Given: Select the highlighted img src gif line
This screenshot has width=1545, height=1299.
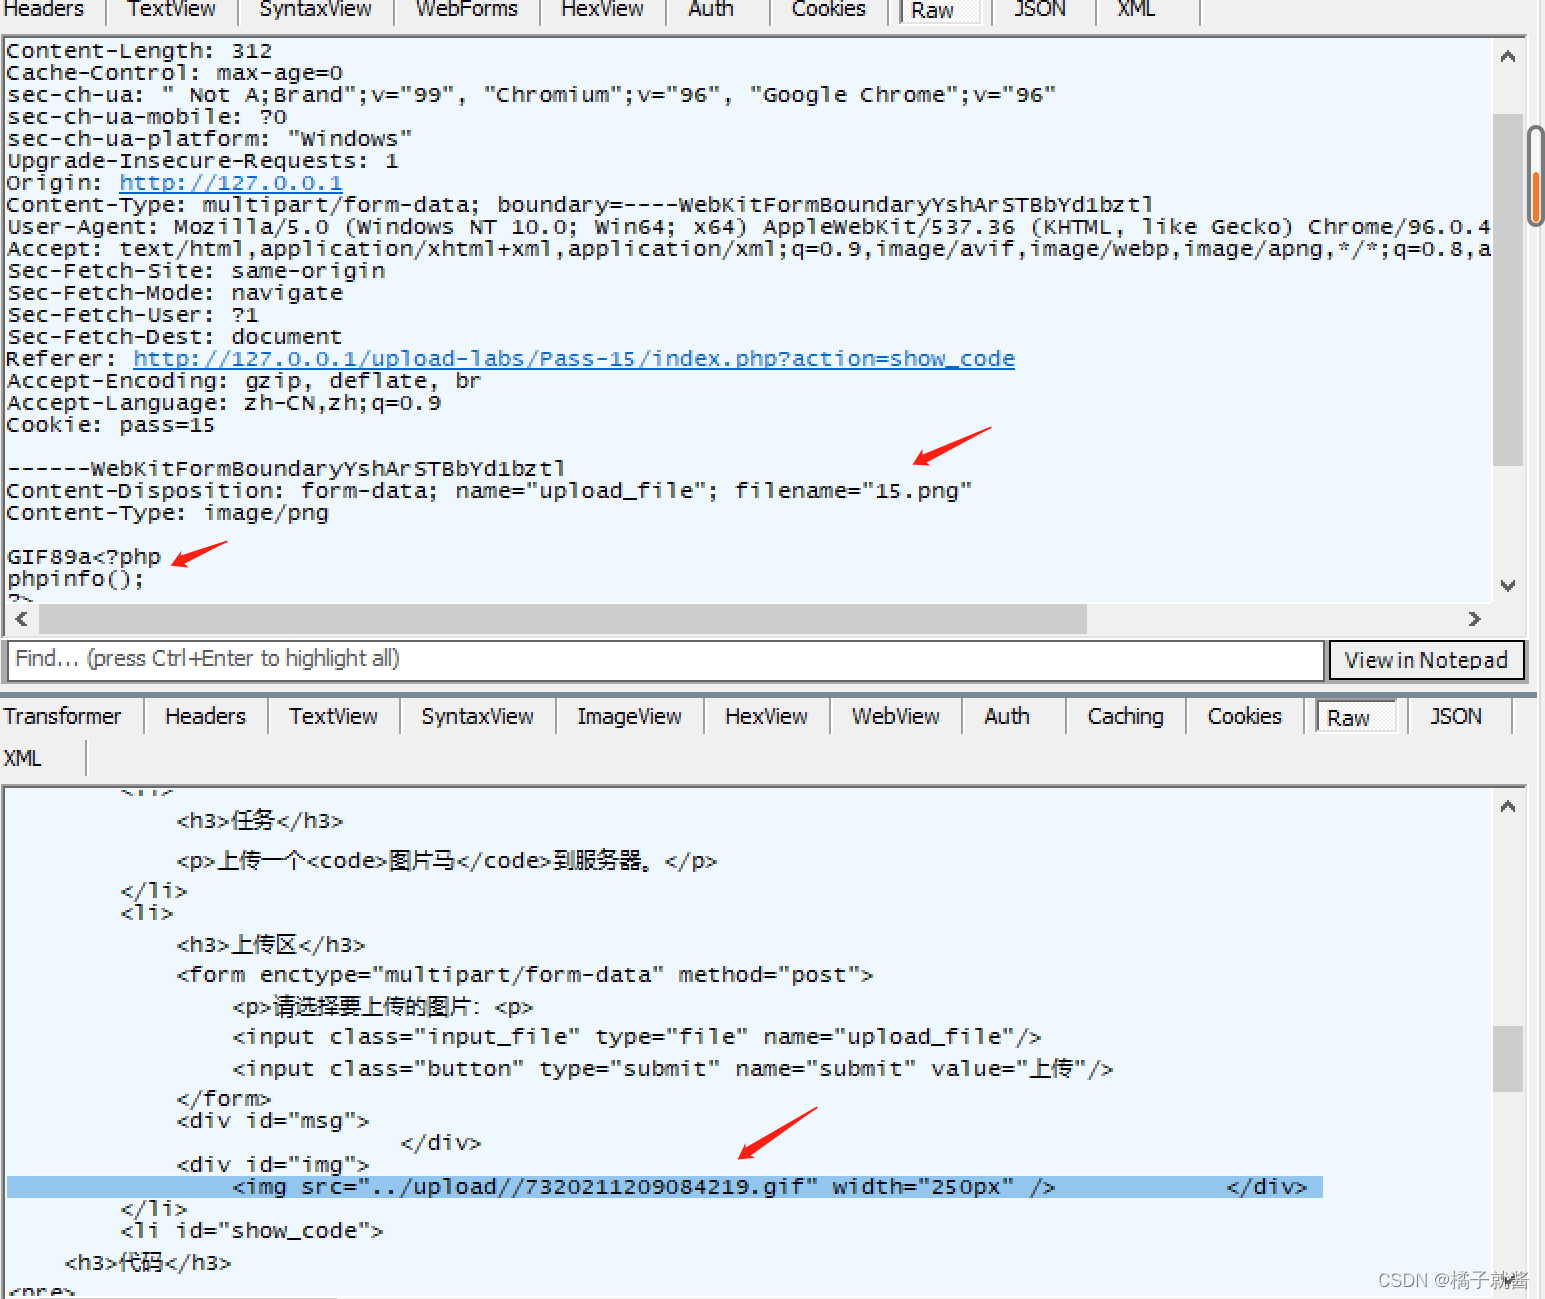Looking at the screenshot, I should pos(665,1187).
